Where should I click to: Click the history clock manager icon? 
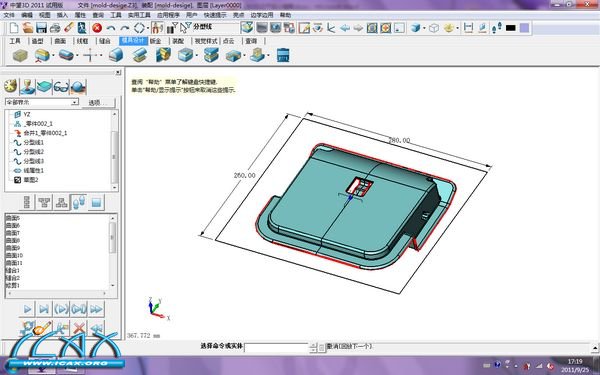click(x=11, y=86)
